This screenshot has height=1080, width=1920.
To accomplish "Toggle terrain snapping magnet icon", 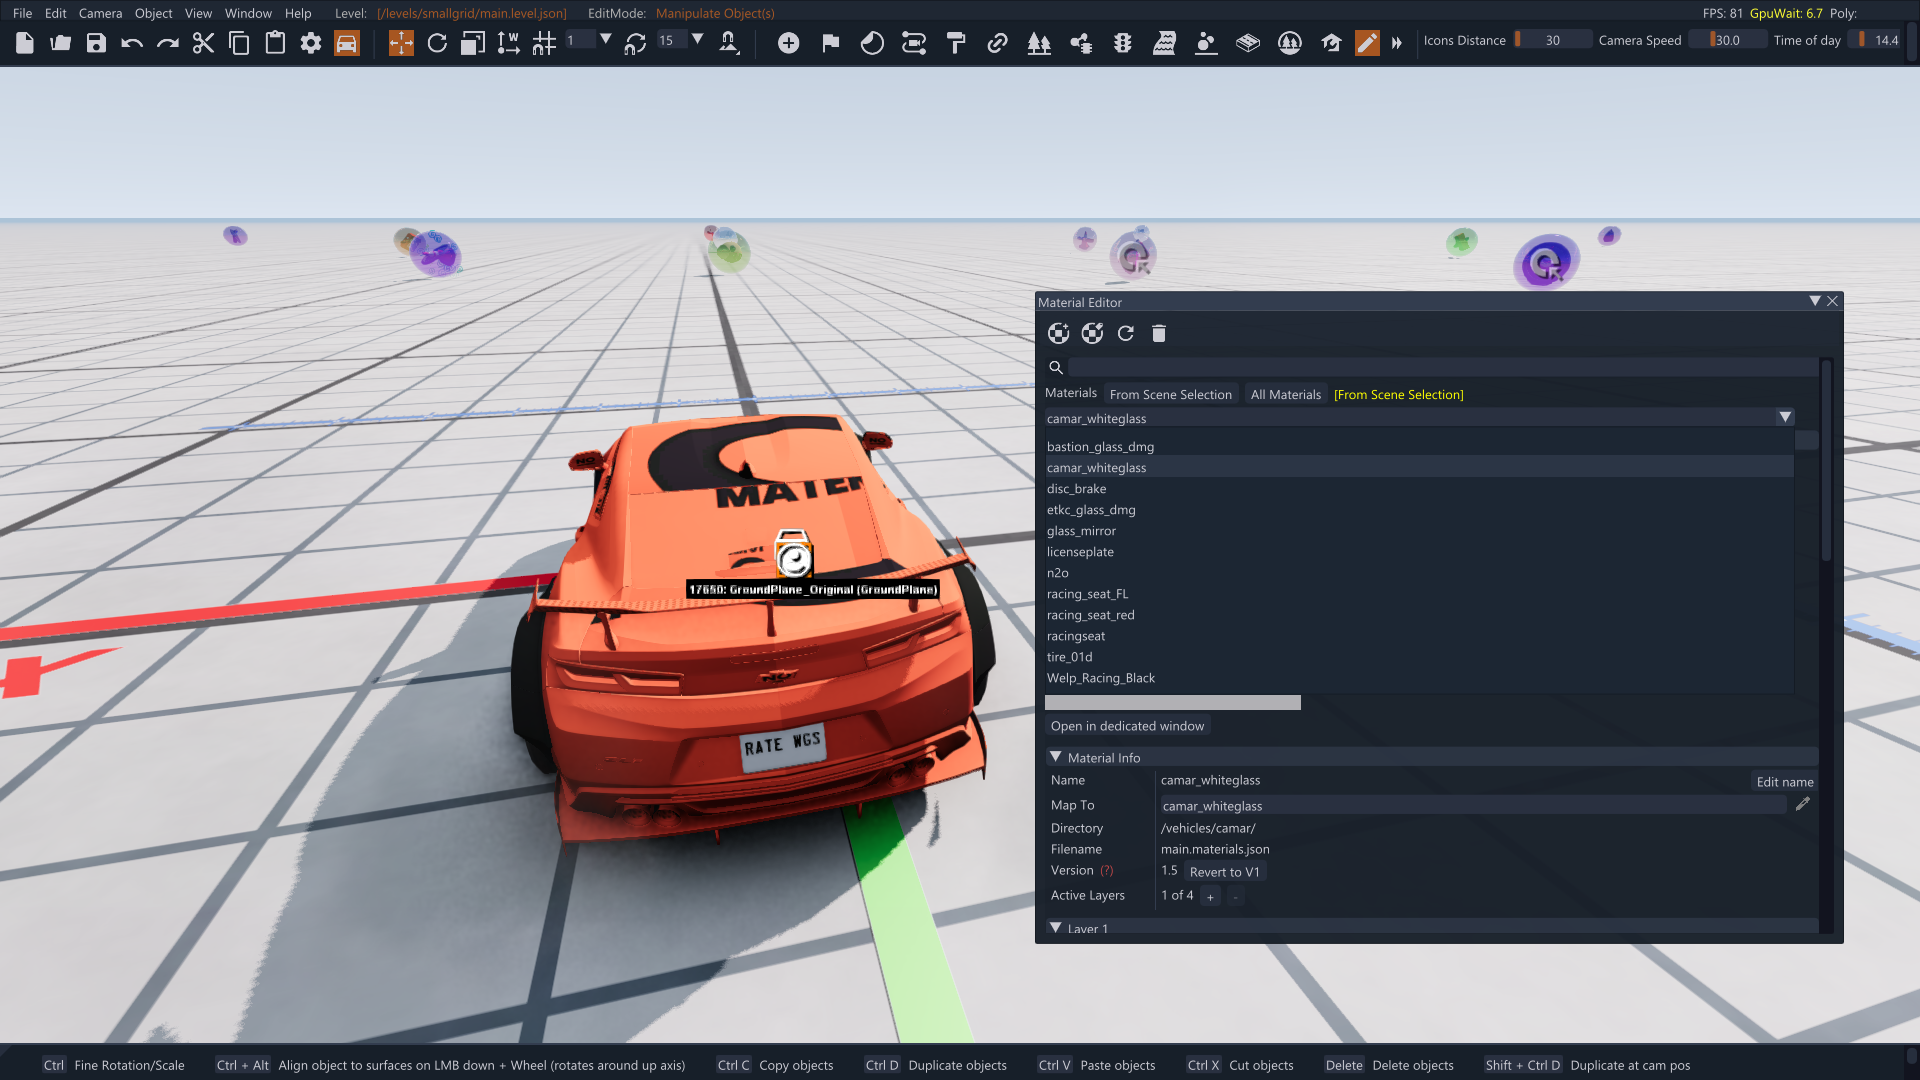I will [x=729, y=43].
